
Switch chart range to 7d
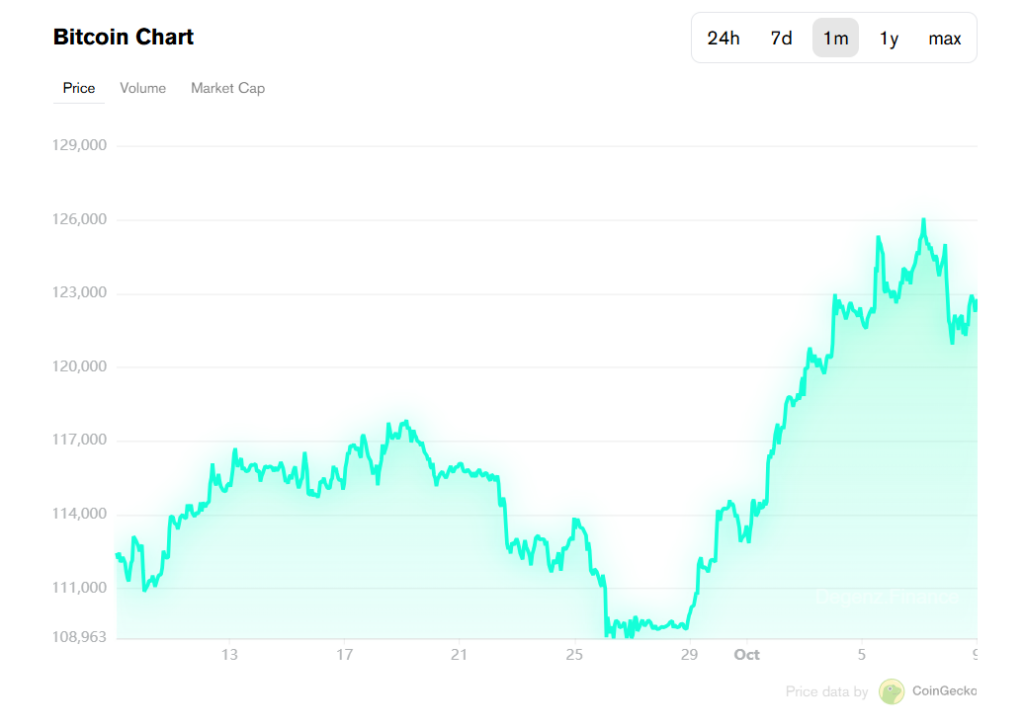coord(781,38)
